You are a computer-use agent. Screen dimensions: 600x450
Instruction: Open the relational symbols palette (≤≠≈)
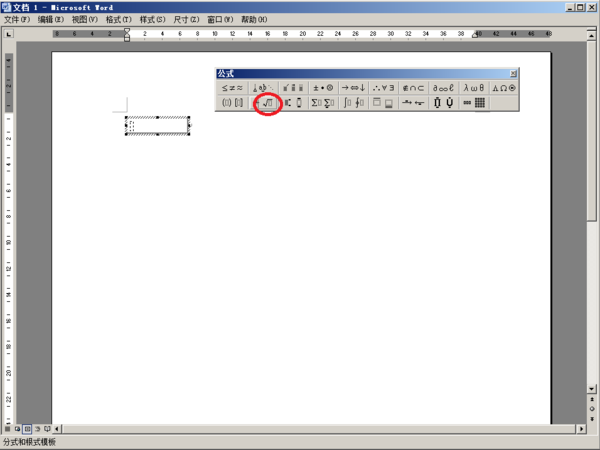tap(232, 88)
